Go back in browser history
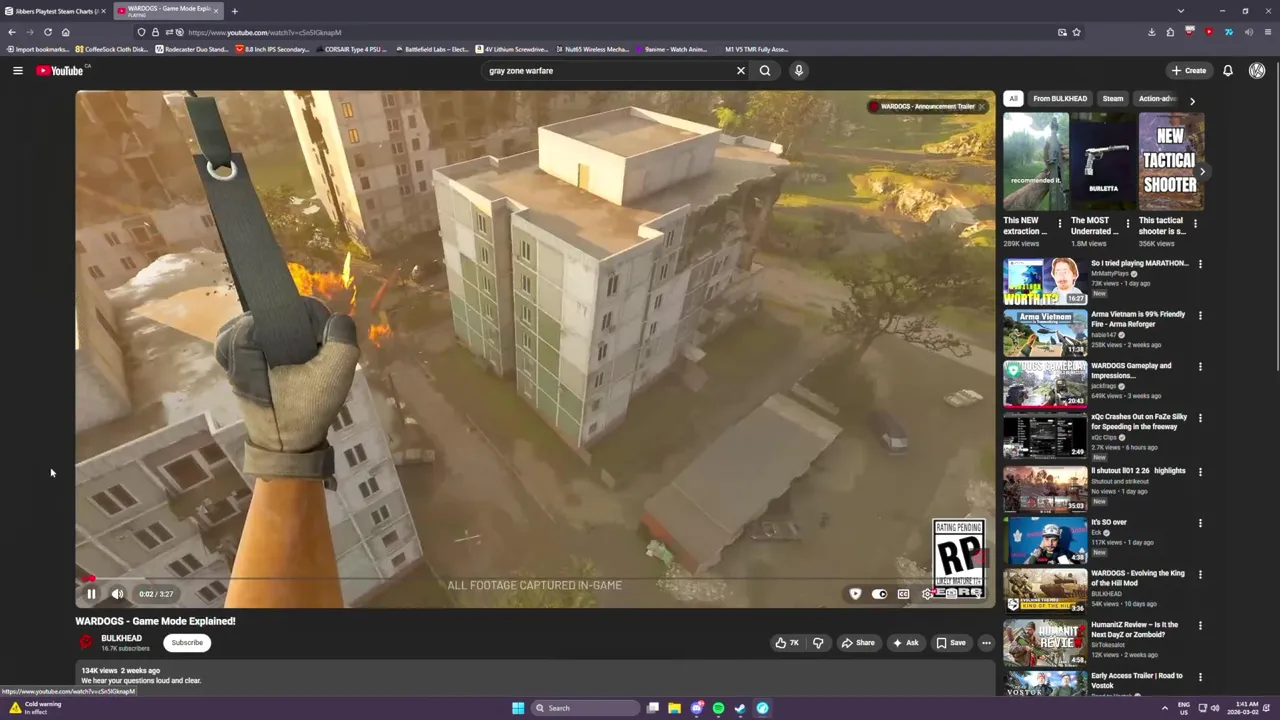 point(12,32)
